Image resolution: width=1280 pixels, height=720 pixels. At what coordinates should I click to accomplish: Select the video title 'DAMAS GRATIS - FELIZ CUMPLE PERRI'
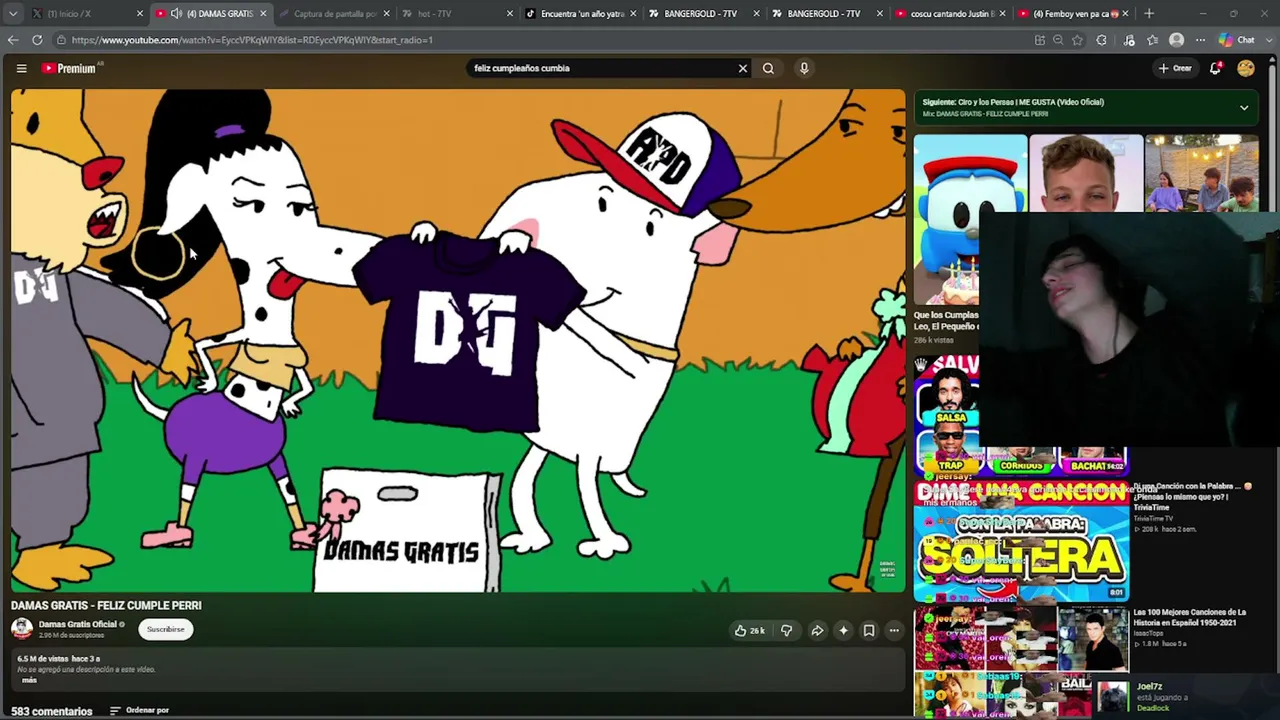106,605
